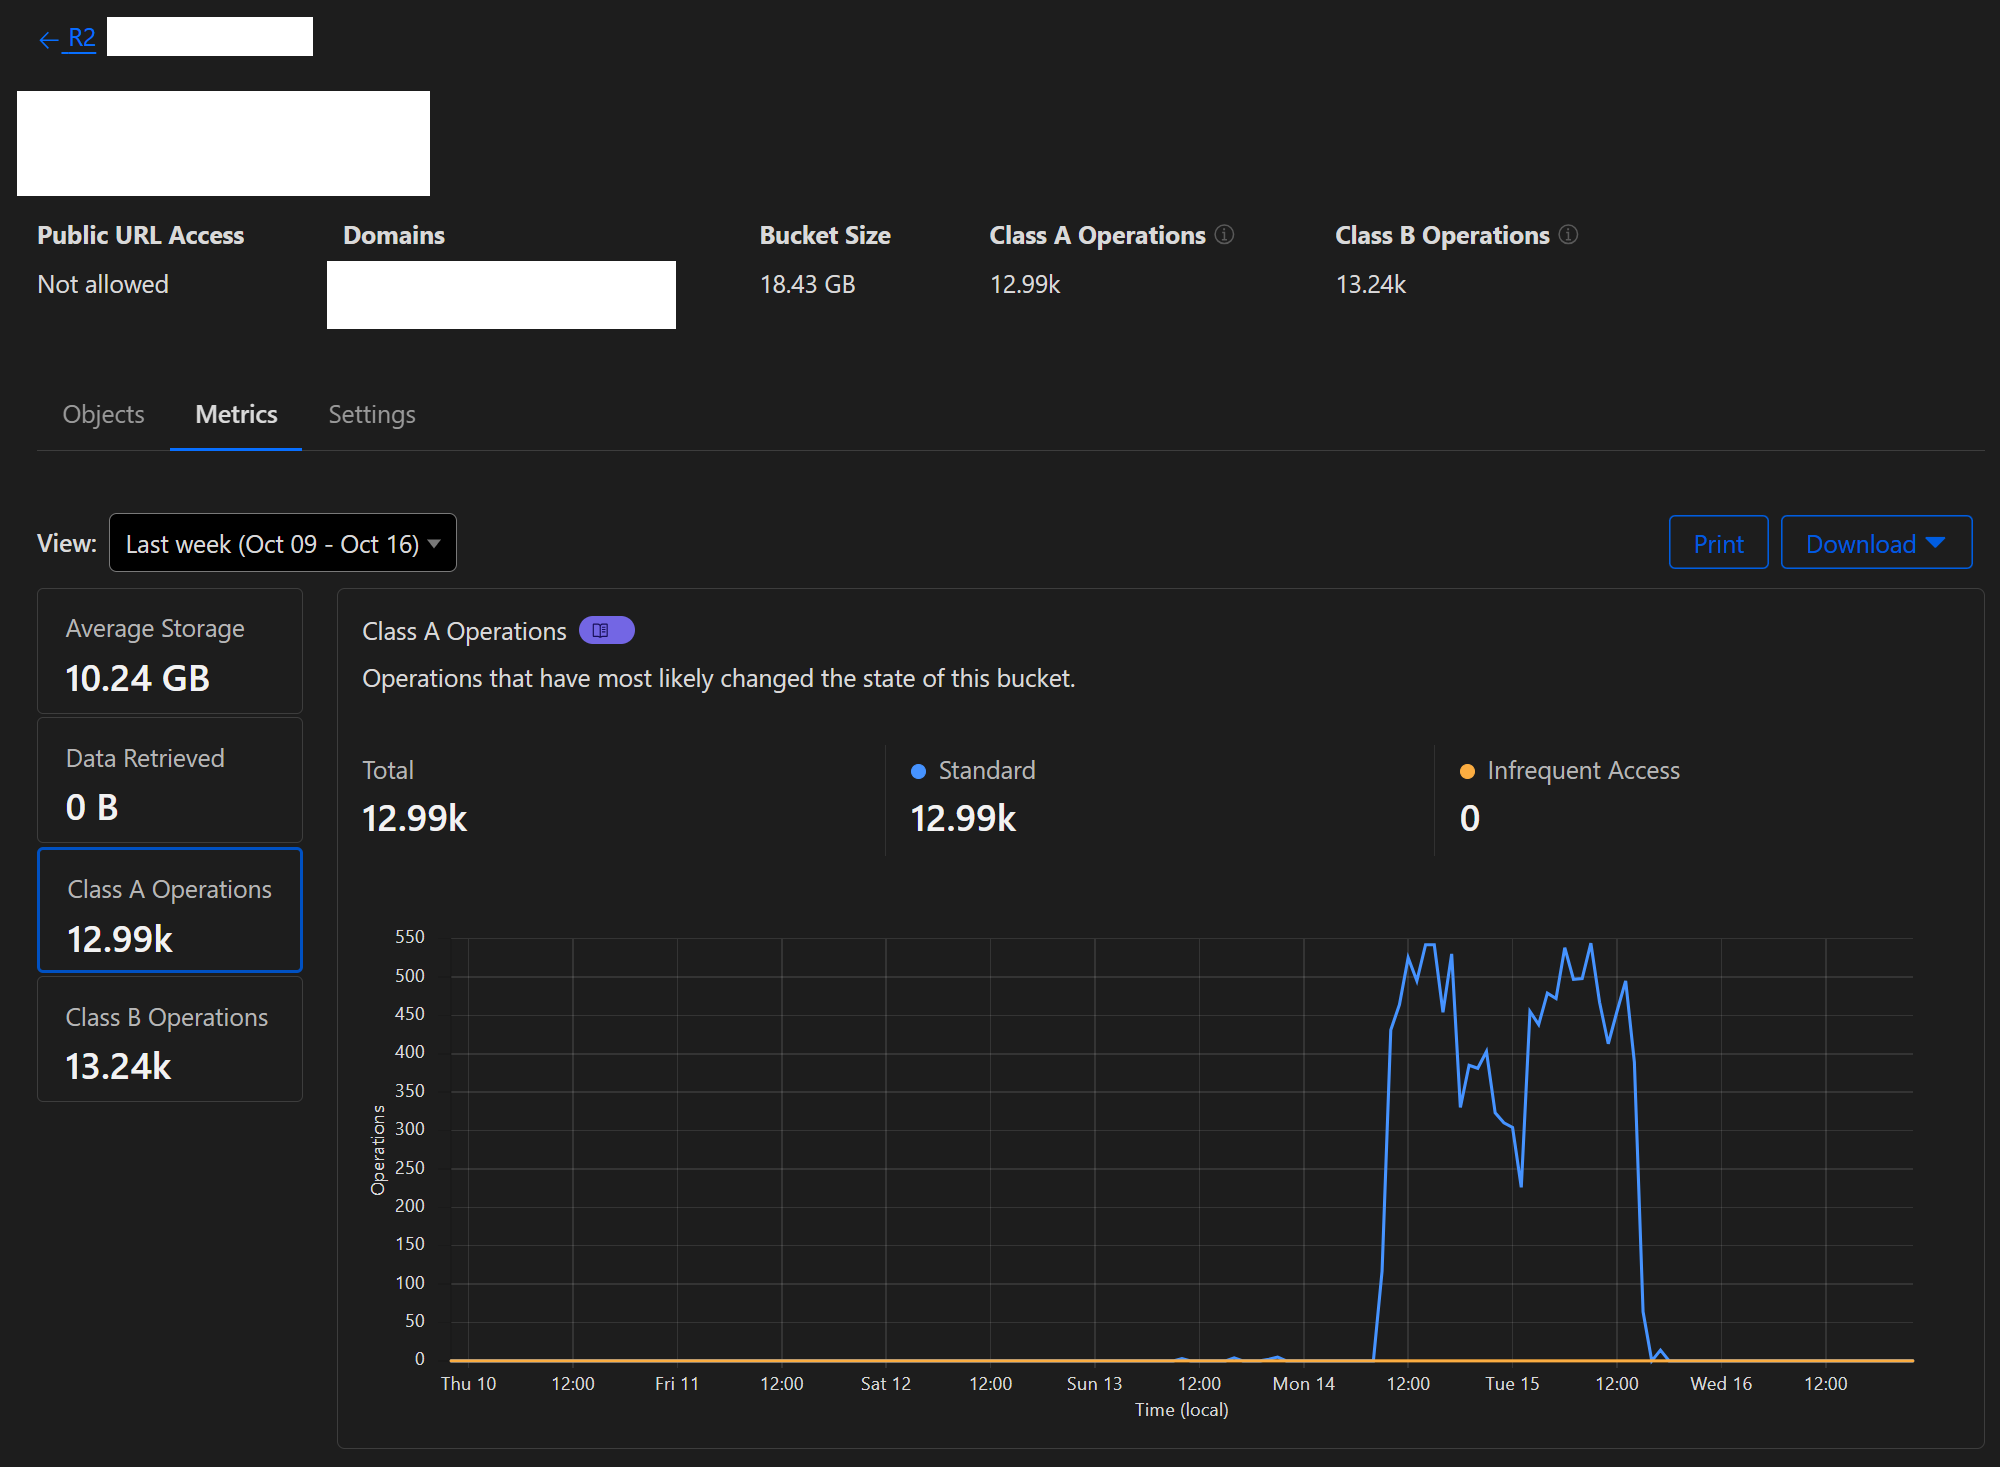Click the Tue 15 label on the time axis
Viewport: 2000px width, 1467px height.
click(1512, 1383)
